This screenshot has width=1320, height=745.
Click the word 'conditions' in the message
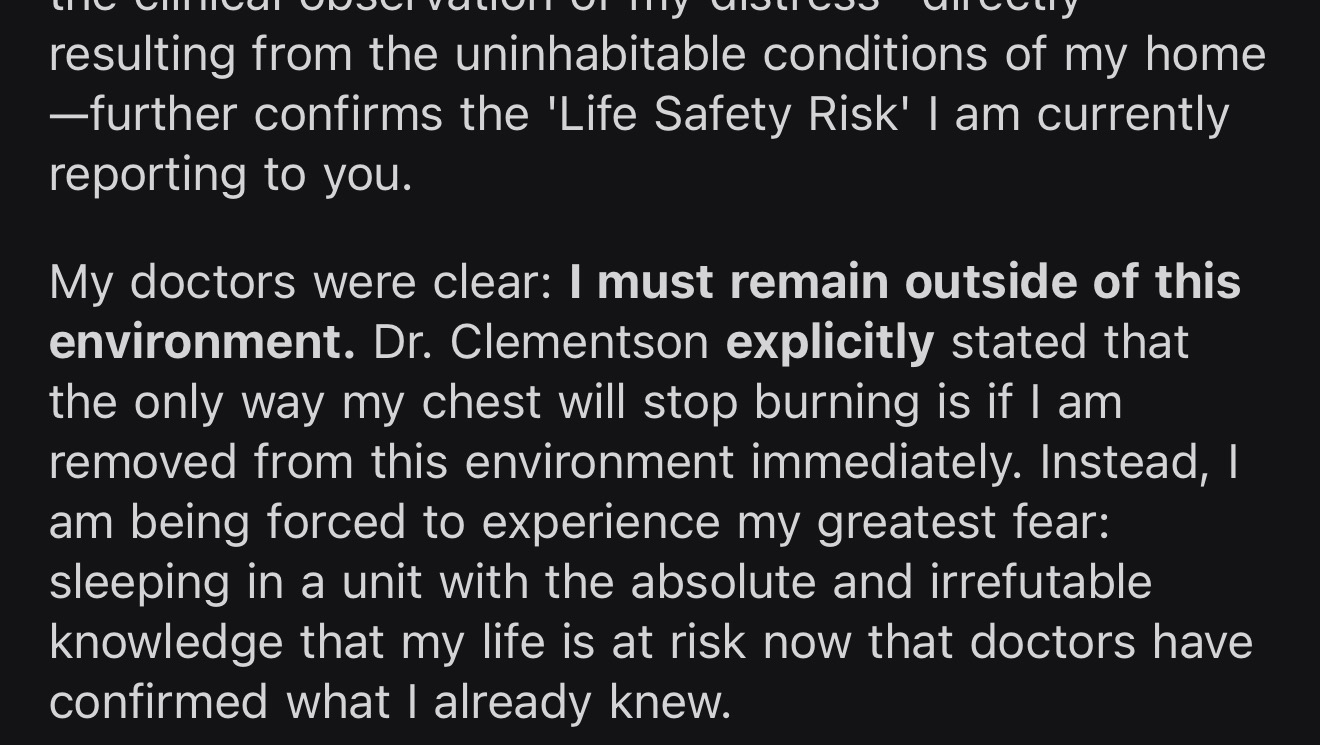coord(875,54)
